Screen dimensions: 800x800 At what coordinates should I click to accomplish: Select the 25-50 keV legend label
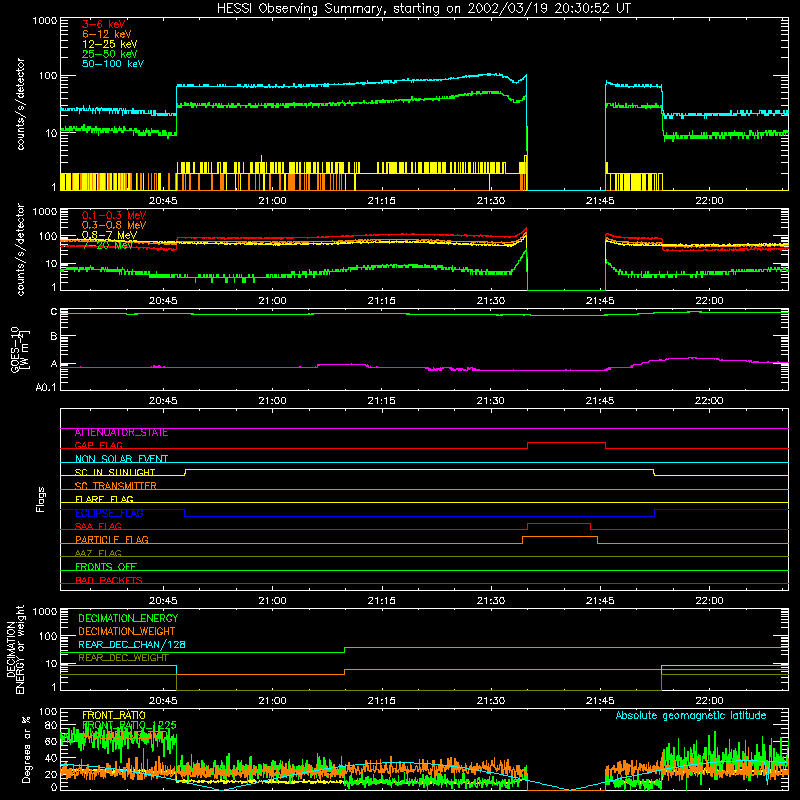point(110,54)
